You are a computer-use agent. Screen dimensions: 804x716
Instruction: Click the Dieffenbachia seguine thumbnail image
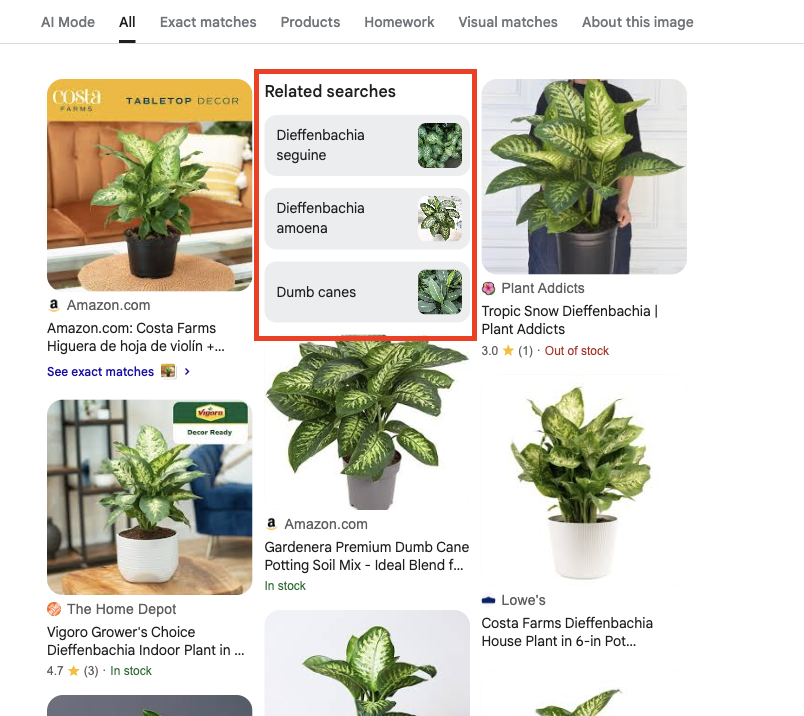(x=440, y=145)
